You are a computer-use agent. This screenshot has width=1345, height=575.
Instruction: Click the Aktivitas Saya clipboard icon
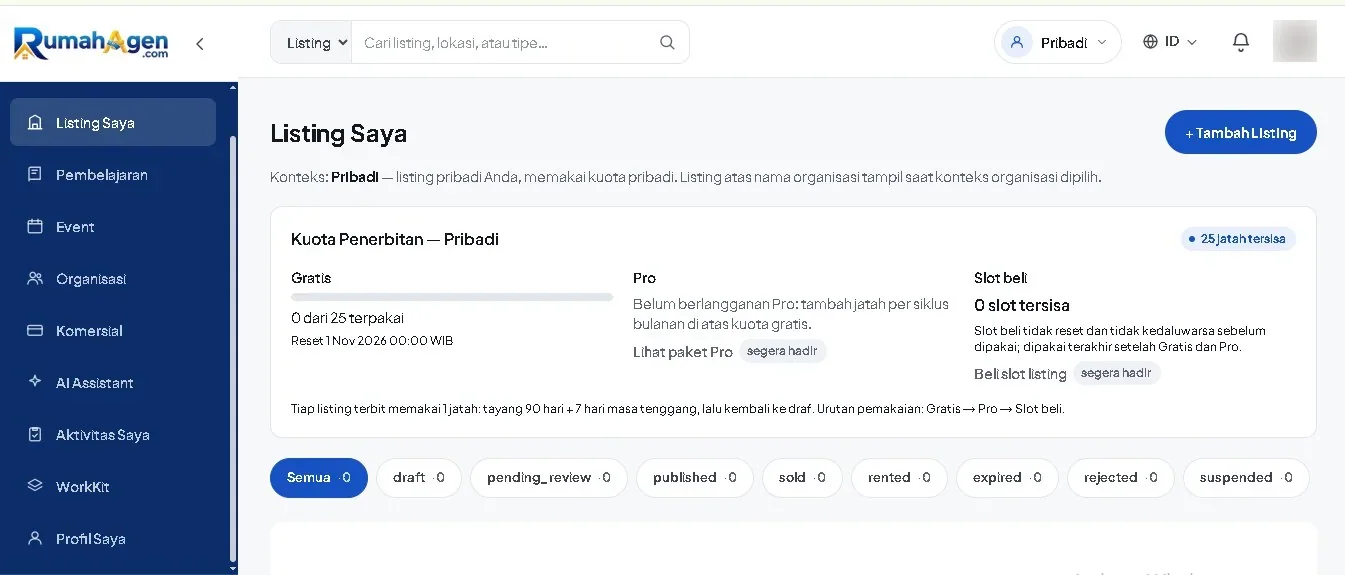35,434
